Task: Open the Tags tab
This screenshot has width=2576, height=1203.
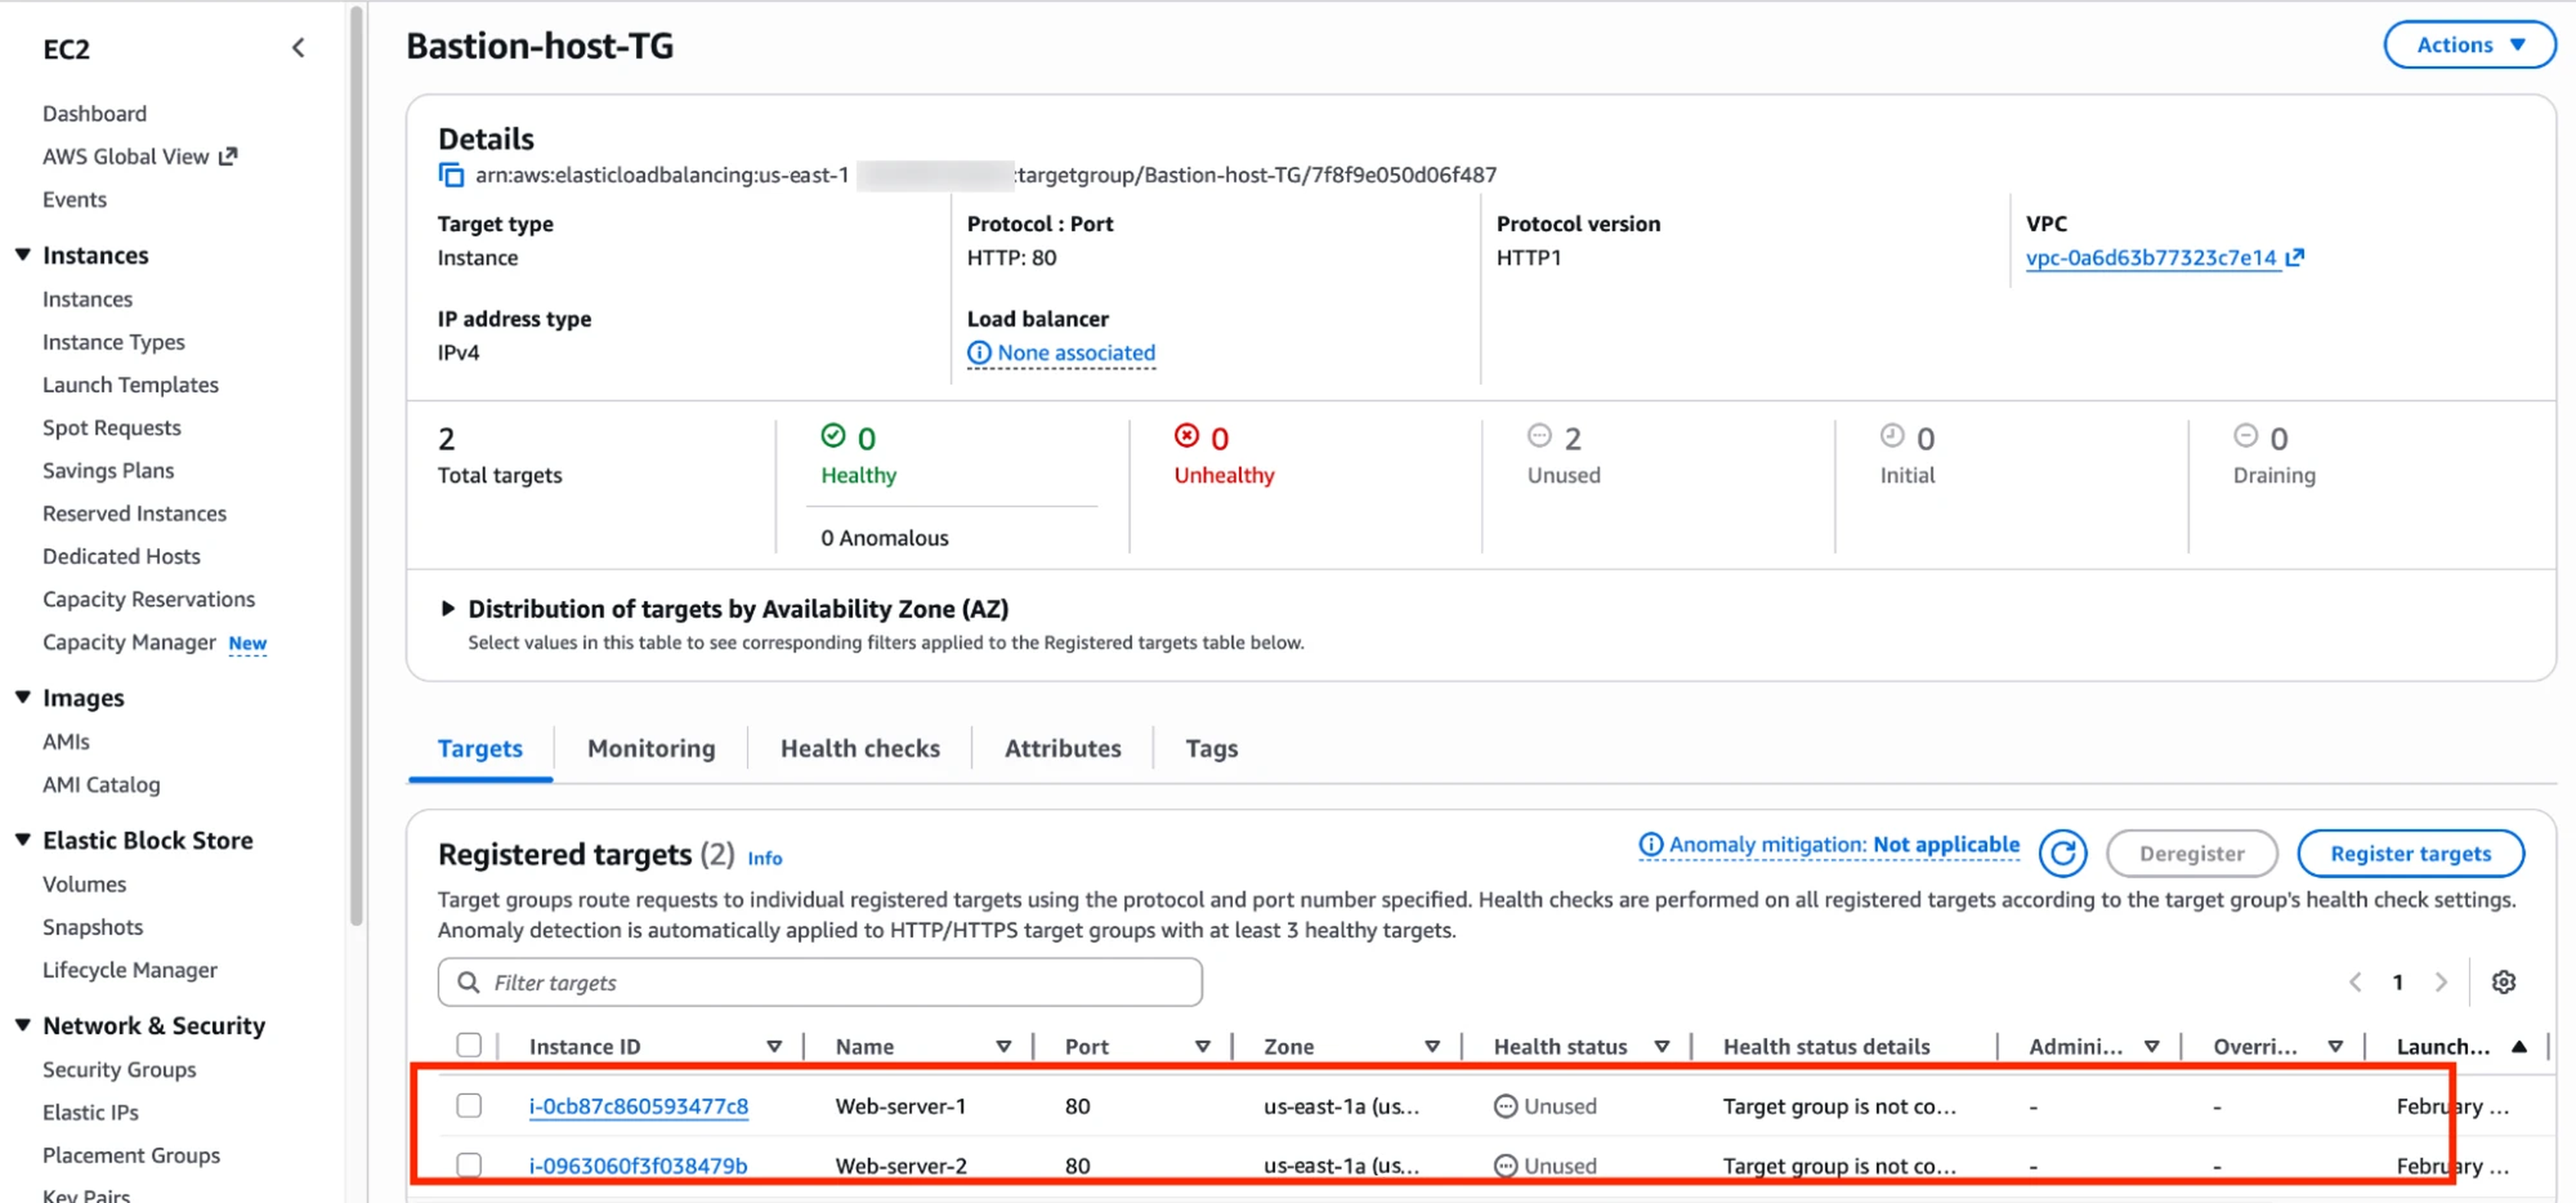Action: tap(1211, 748)
